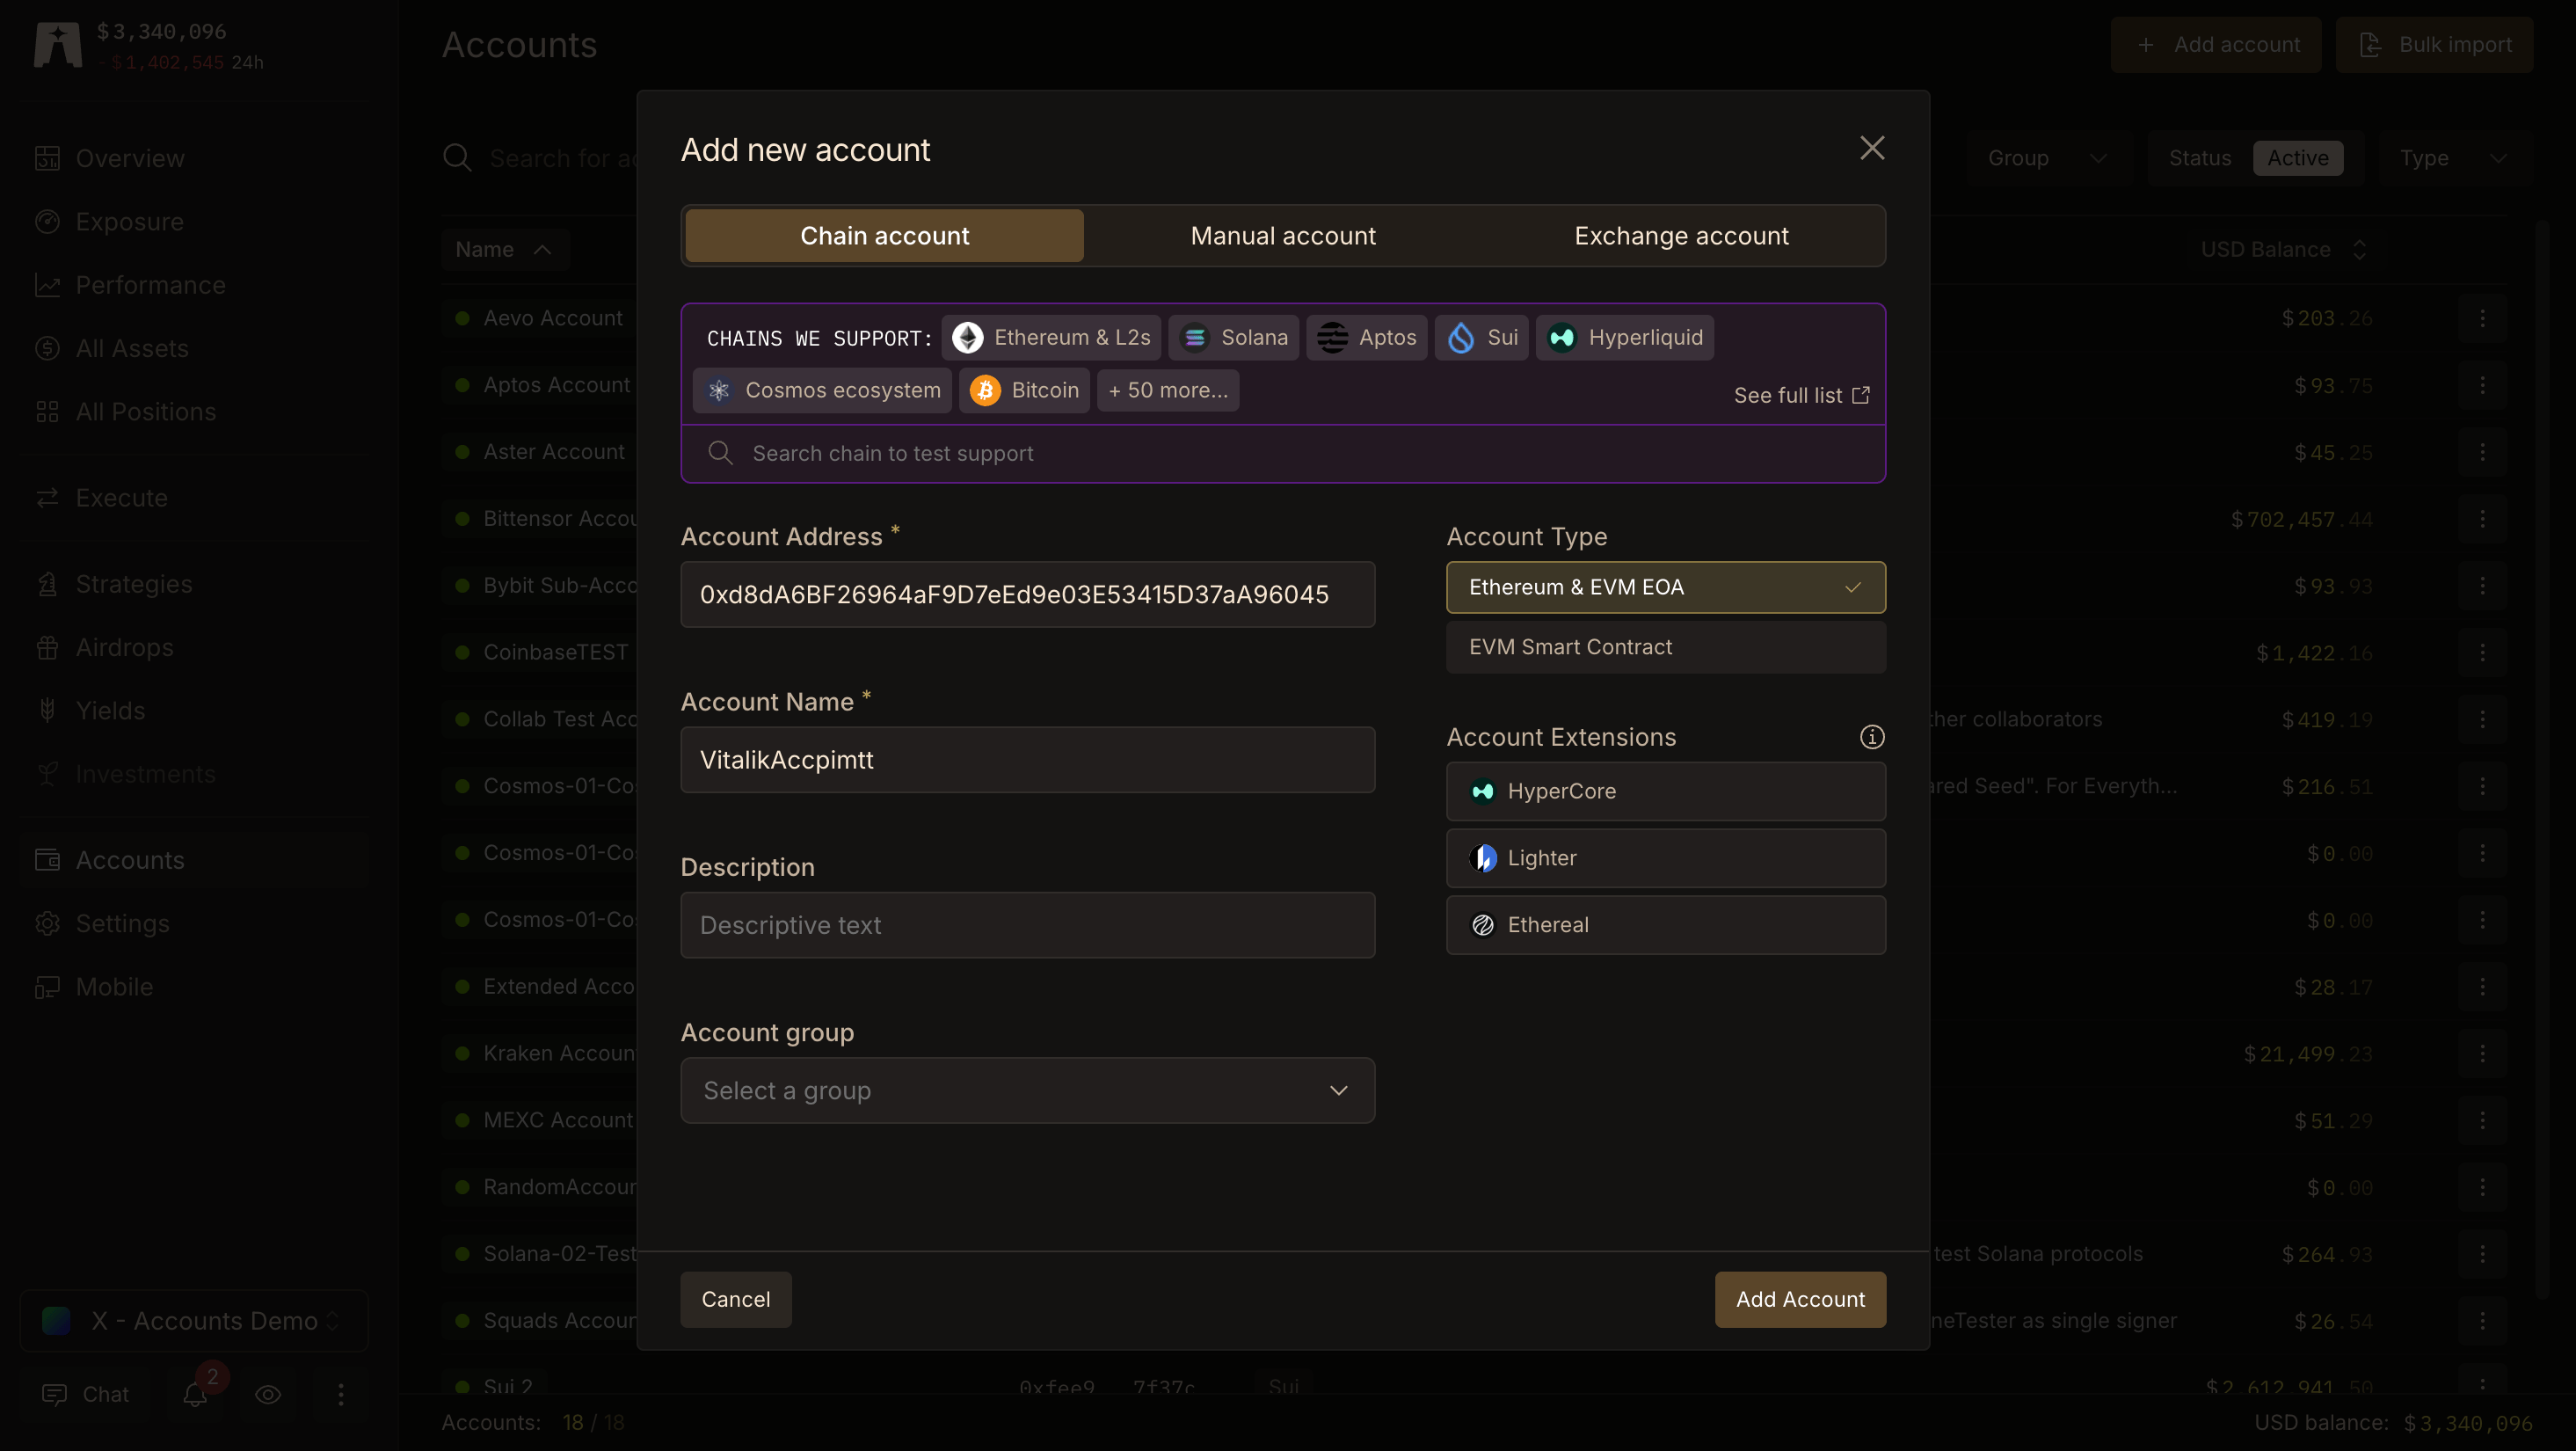Viewport: 2576px width, 1451px height.
Task: Click the Hyperliquid chain chip
Action: coord(1625,337)
